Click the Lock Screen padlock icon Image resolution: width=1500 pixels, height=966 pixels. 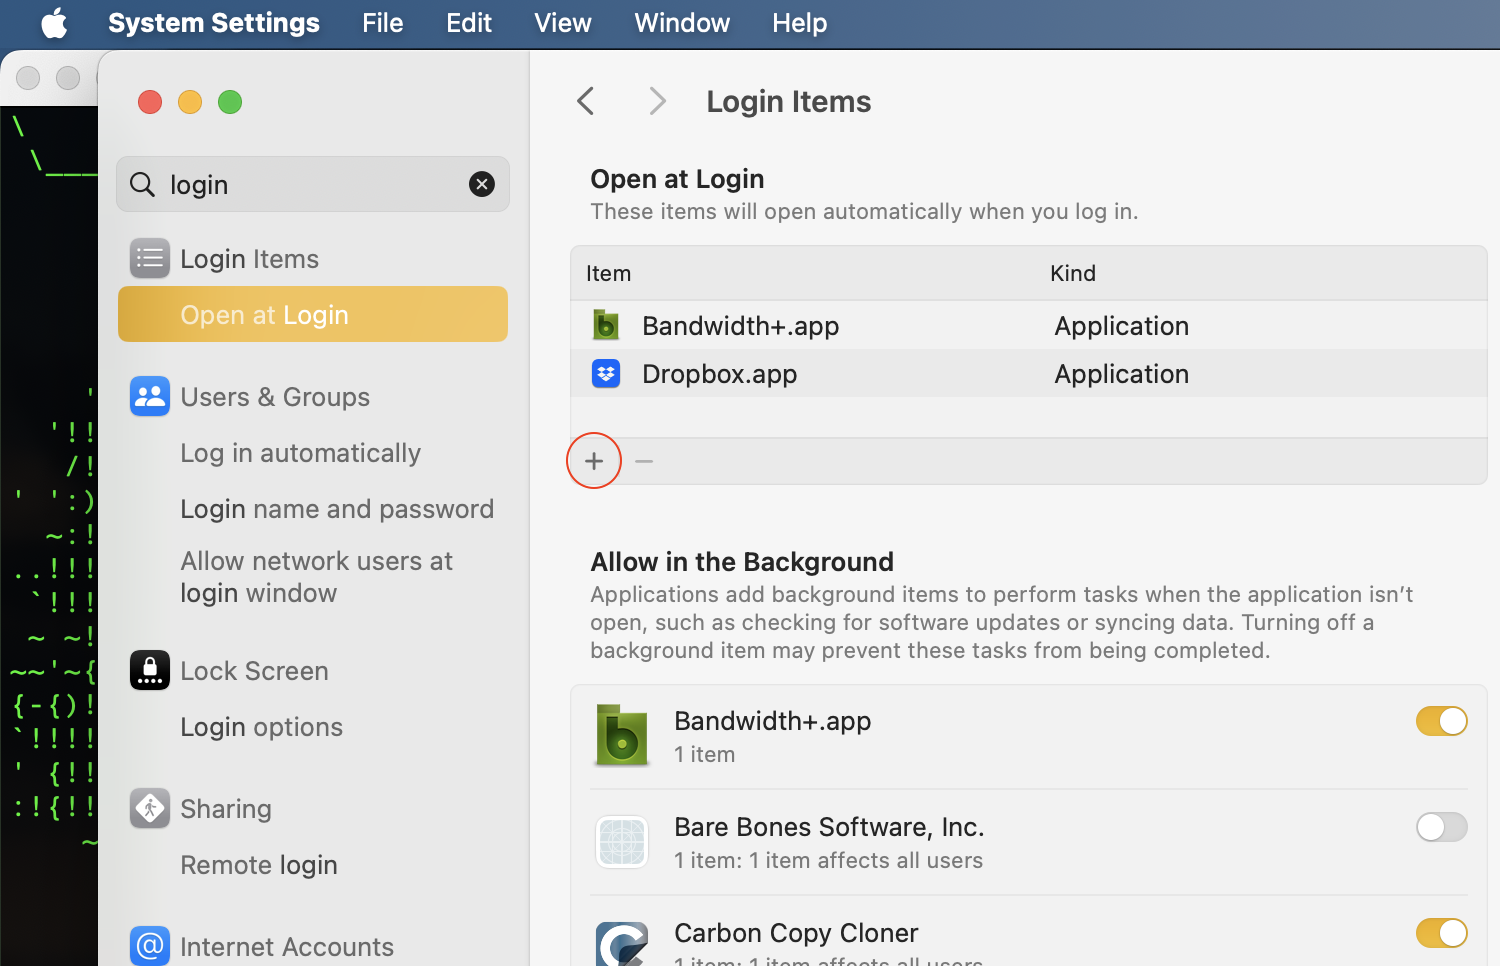[149, 670]
